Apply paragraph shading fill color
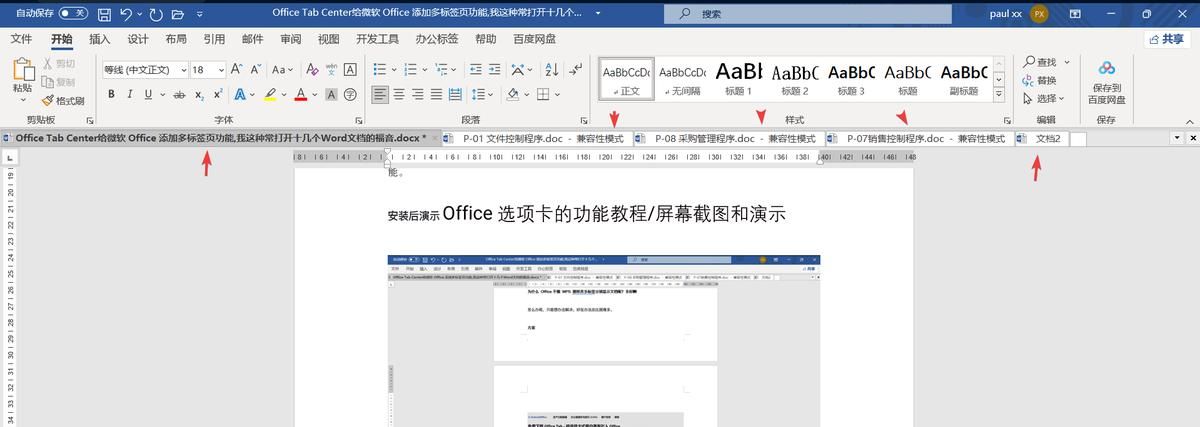The height and width of the screenshot is (427, 1200). 513,94
